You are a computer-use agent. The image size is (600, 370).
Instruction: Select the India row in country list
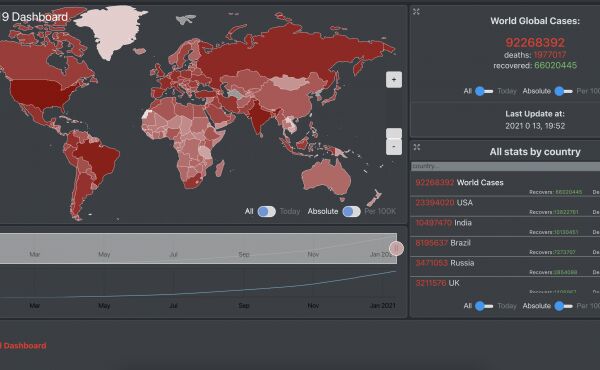(x=505, y=227)
